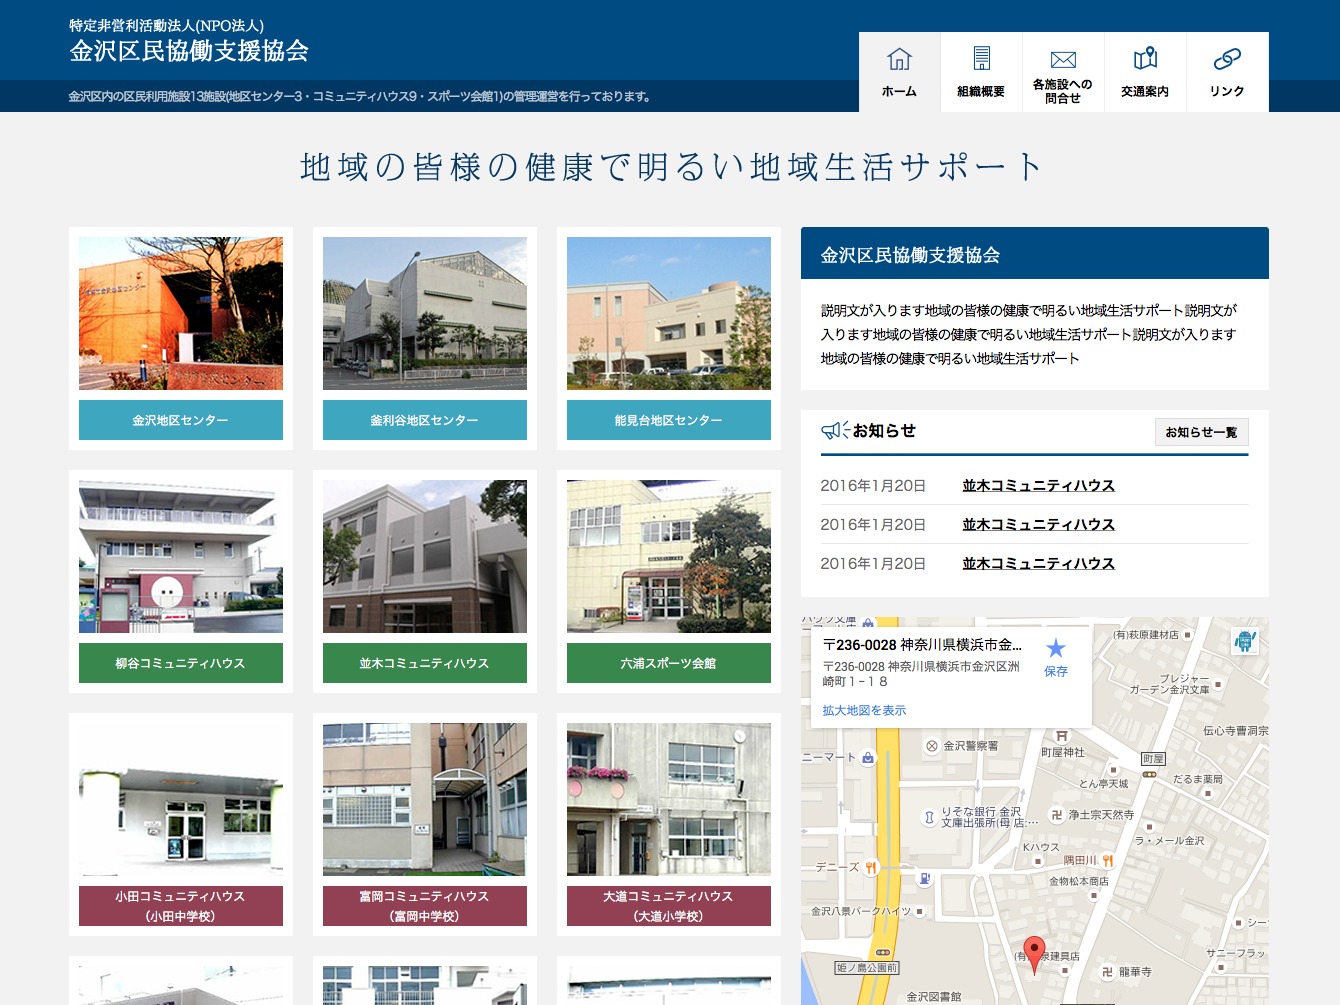This screenshot has width=1340, height=1005.
Task: View the 能見台地区センター building photo
Action: (669, 313)
